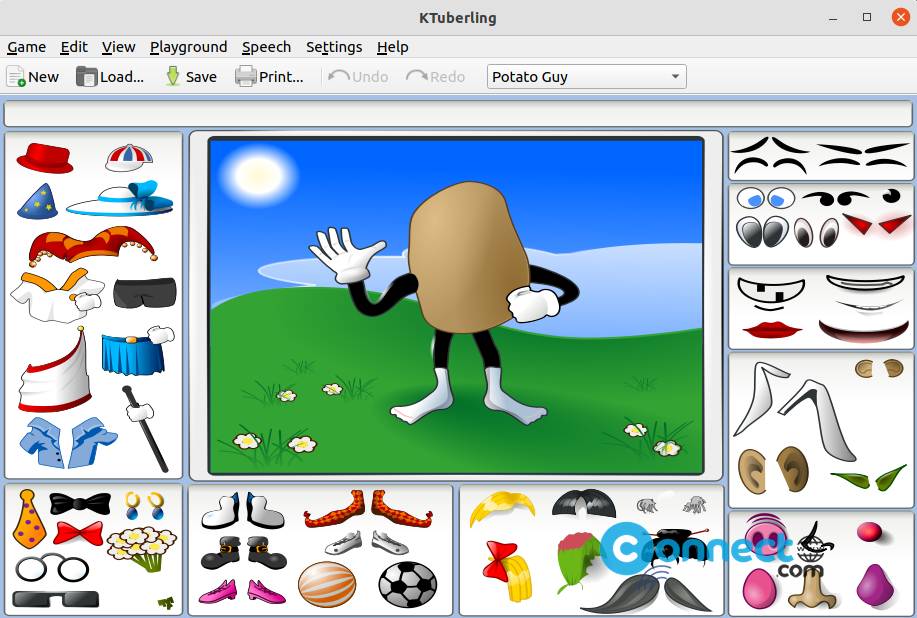Screen dimensions: 917x618
Task: Select the red and blue striped cap
Action: 129,157
